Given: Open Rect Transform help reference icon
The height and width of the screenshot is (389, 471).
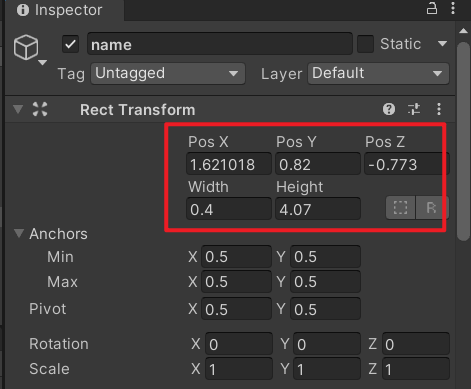Looking at the screenshot, I should pyautogui.click(x=389, y=109).
